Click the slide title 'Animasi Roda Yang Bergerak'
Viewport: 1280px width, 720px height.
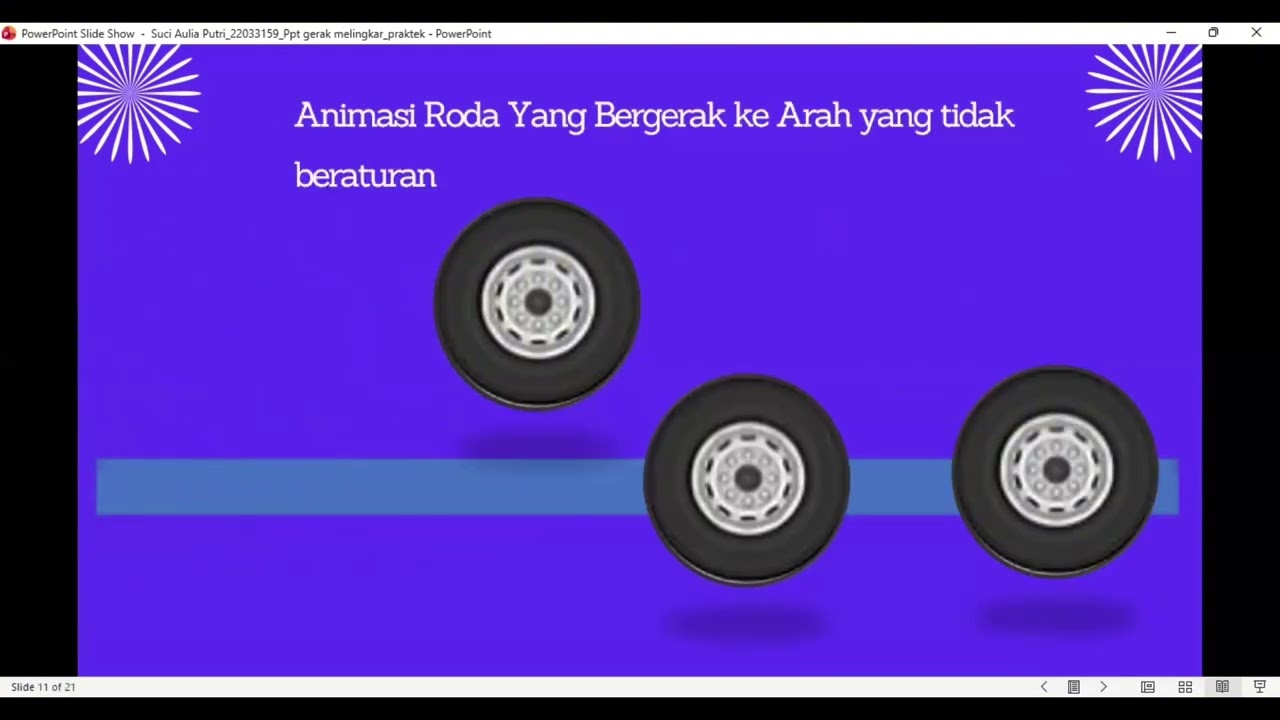(509, 116)
